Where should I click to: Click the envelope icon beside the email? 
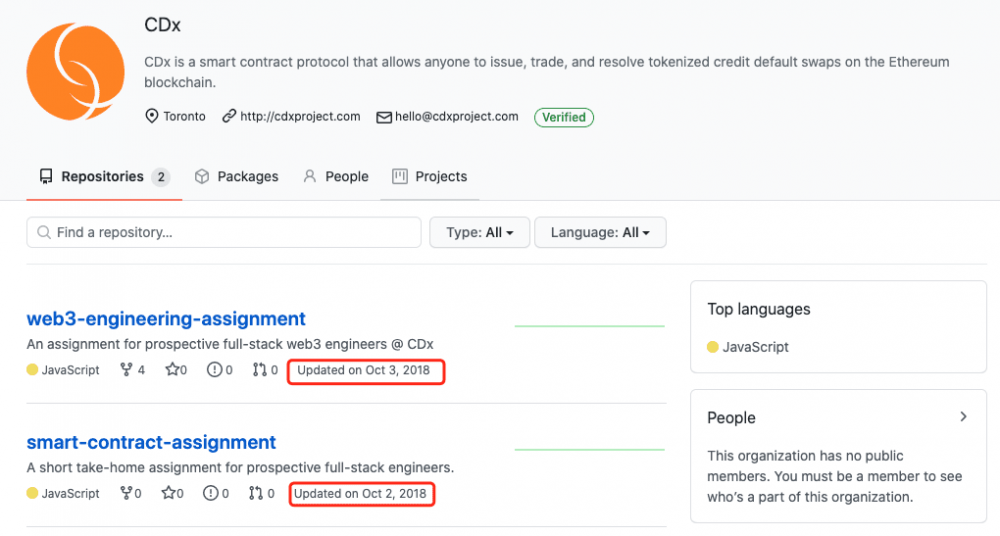pyautogui.click(x=383, y=117)
